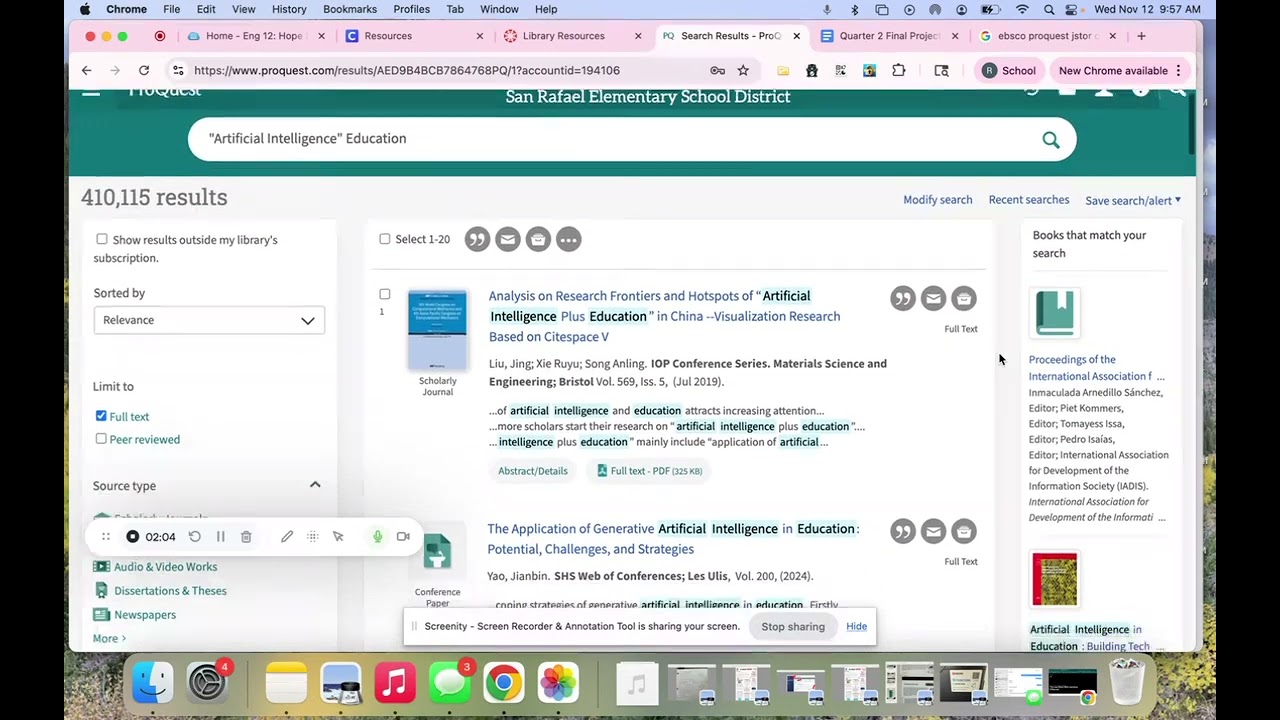Cite the Application of Generative AI article

pos(903,531)
